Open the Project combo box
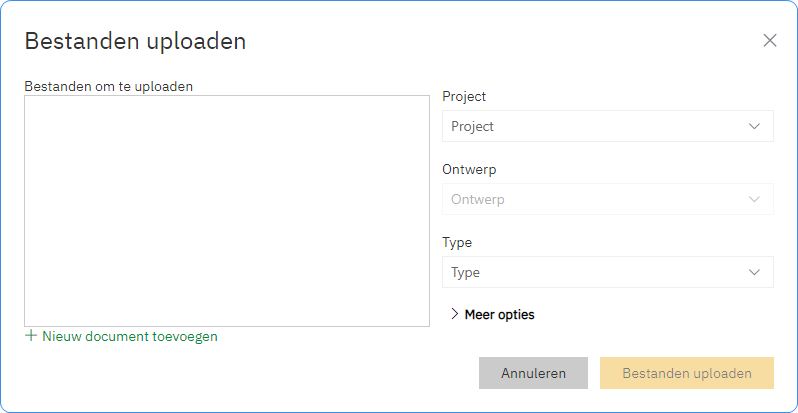Screen dimensions: 798x413 (x=607, y=126)
